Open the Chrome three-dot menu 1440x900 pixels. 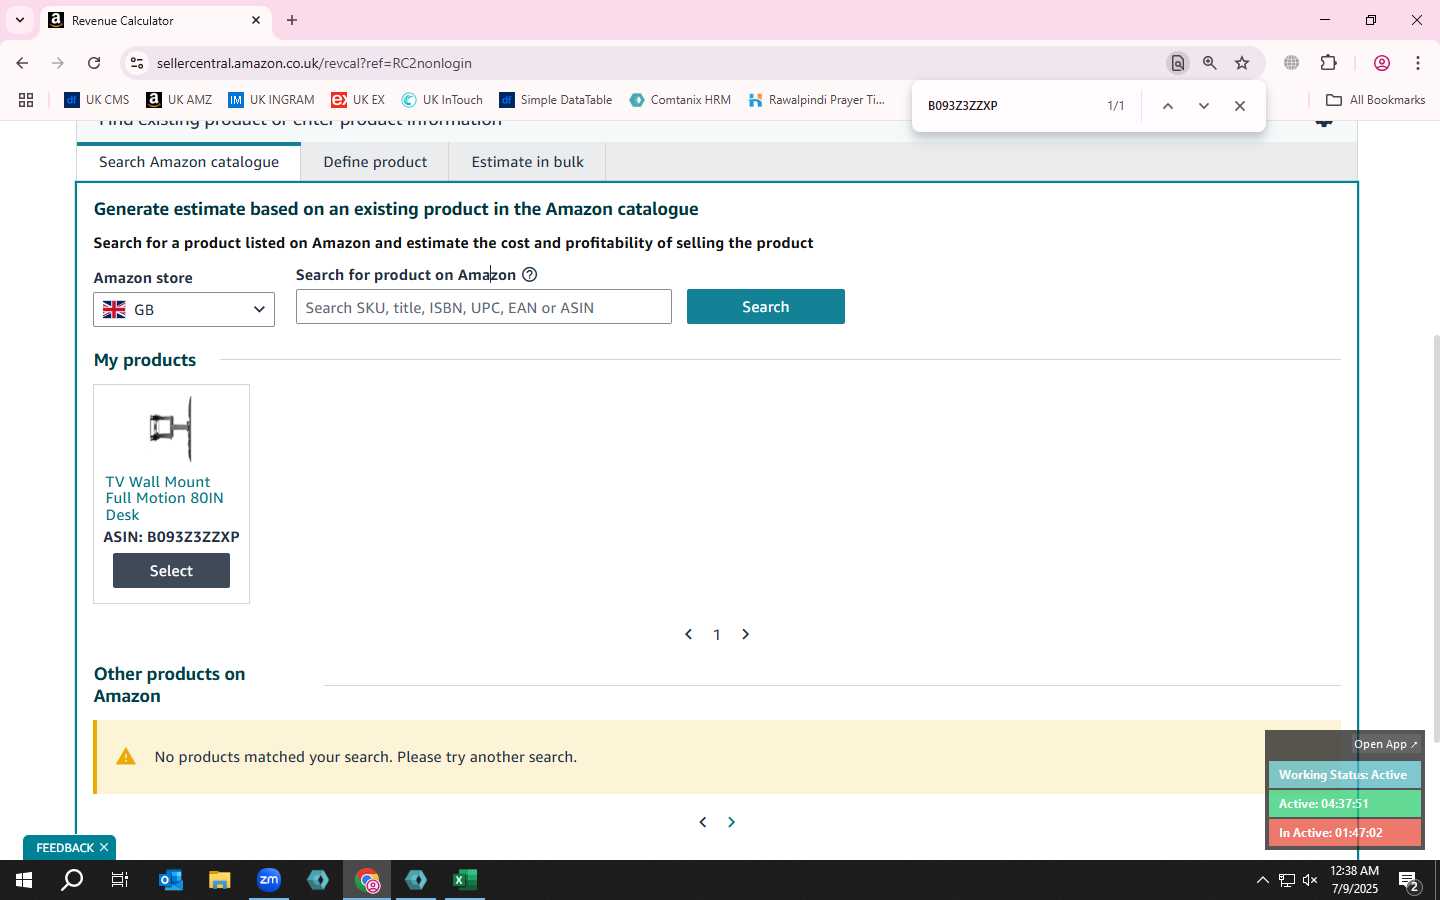(x=1418, y=63)
